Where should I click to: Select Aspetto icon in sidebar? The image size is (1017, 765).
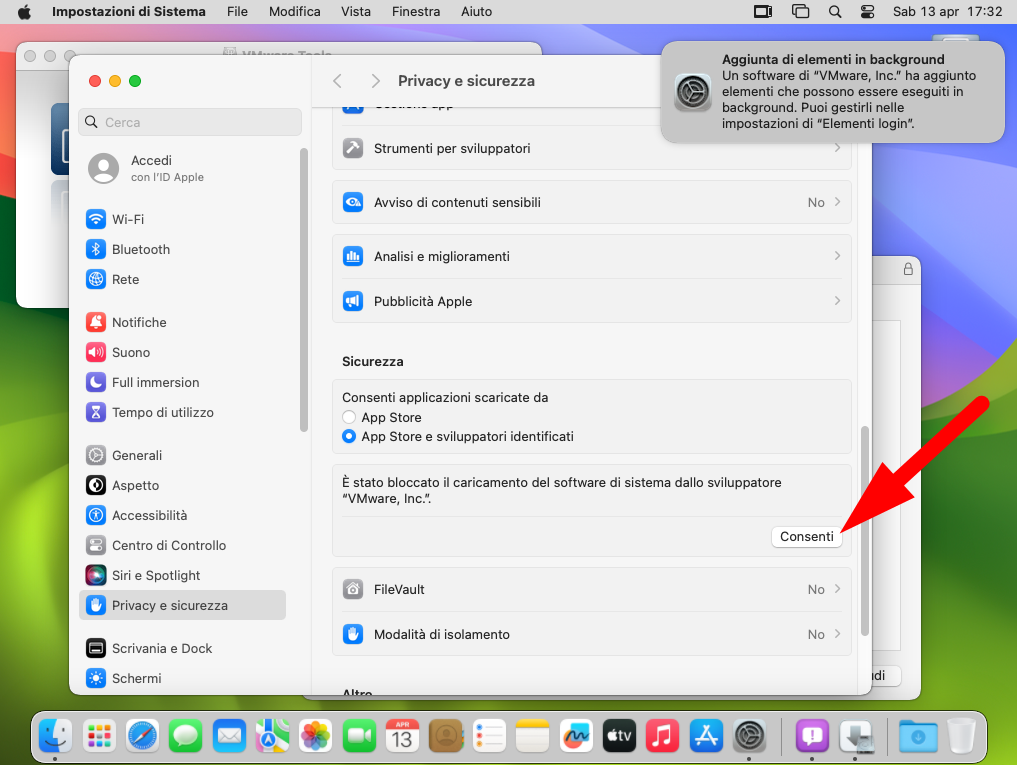pos(96,485)
